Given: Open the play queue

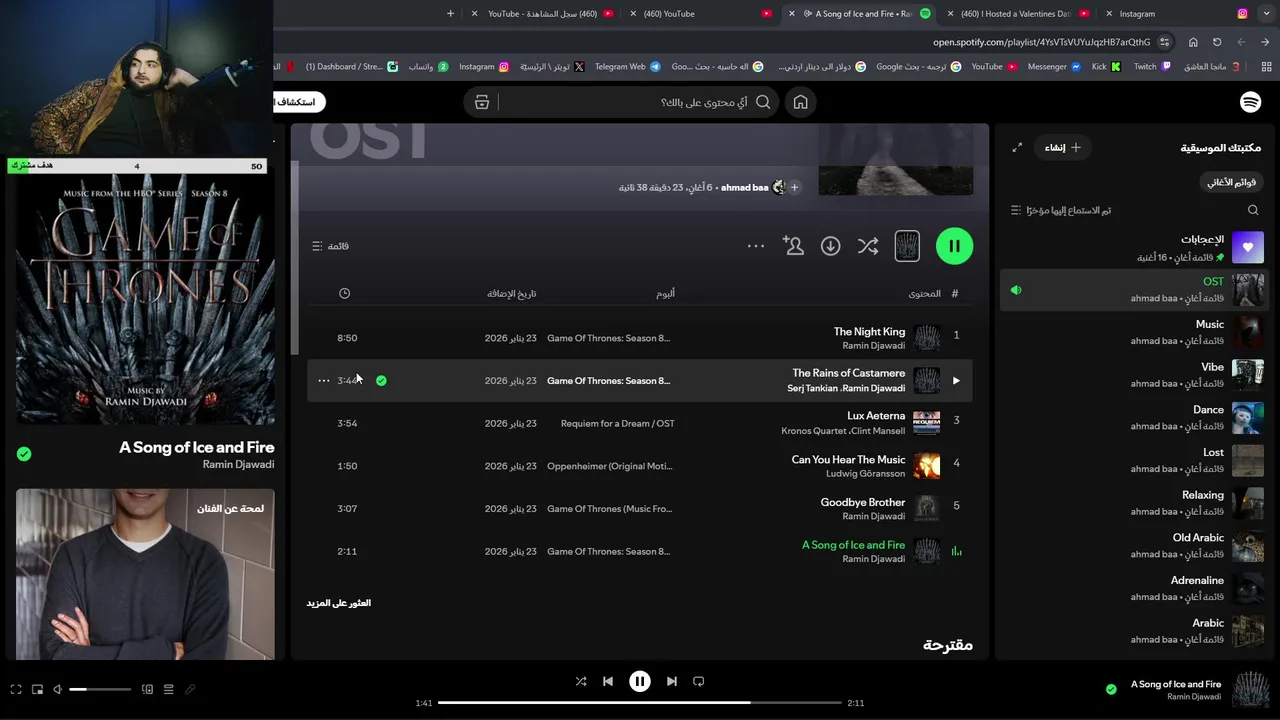Looking at the screenshot, I should [x=168, y=689].
